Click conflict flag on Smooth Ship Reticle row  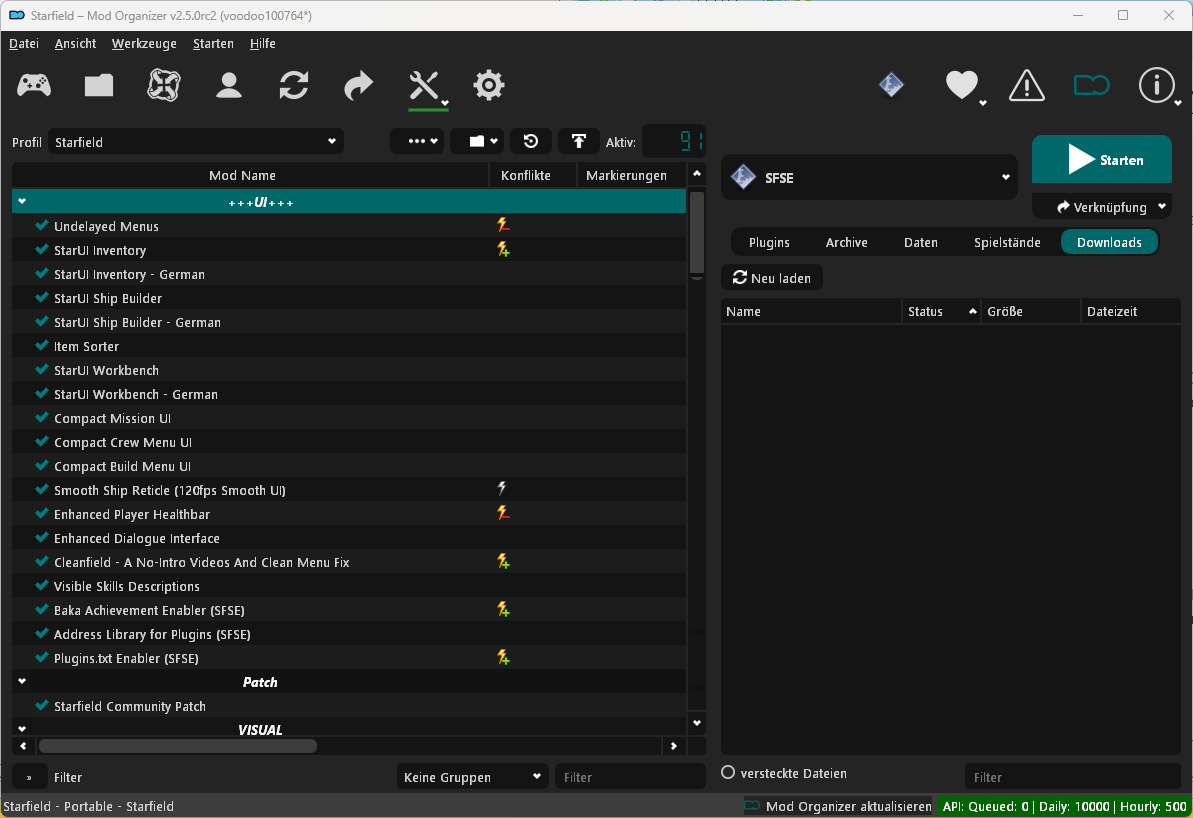(502, 489)
